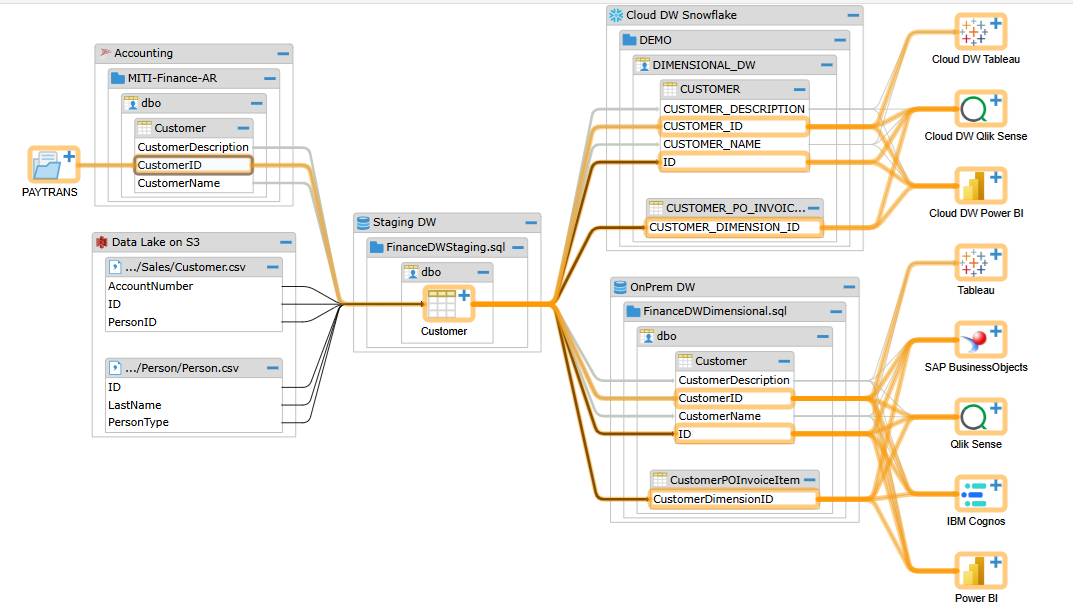Select the CustomerID column in Accounting
Viewport: 1073px width, 604px height.
click(x=193, y=165)
